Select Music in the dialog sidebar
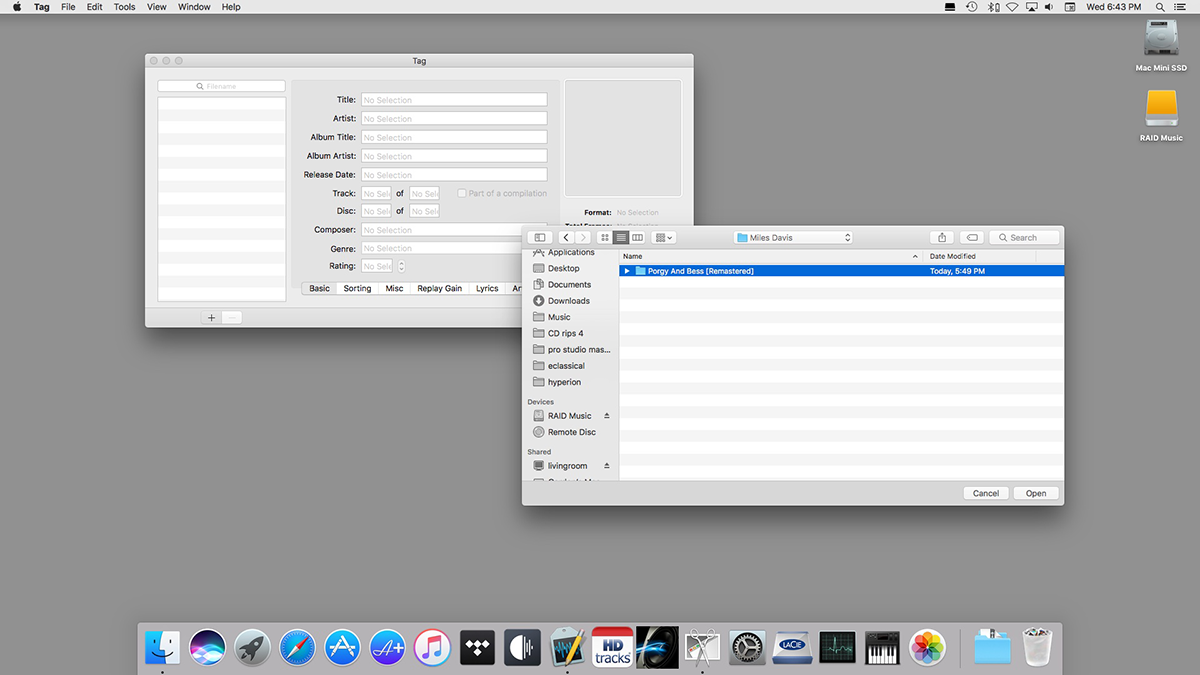 (x=559, y=317)
